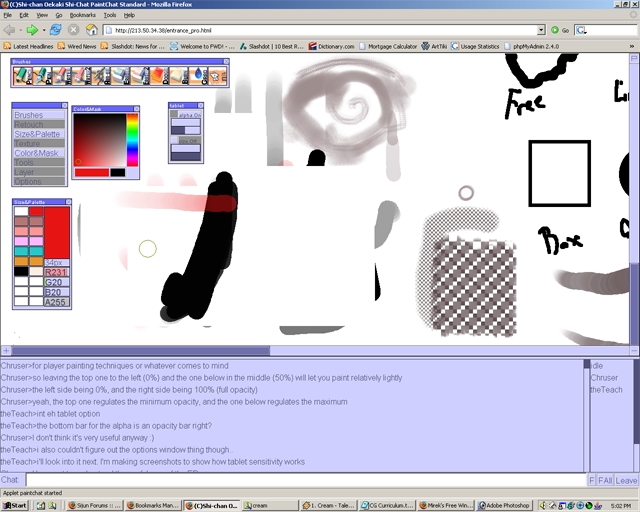Click the canvas horizontal scrollbar thumb
The image size is (640, 512).
coord(140,350)
